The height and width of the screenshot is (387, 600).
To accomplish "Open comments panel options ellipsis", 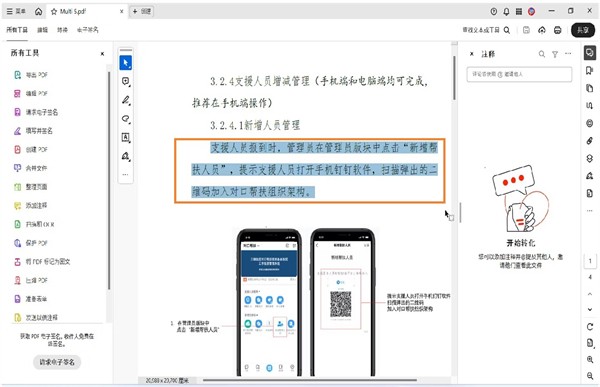I will (x=568, y=54).
